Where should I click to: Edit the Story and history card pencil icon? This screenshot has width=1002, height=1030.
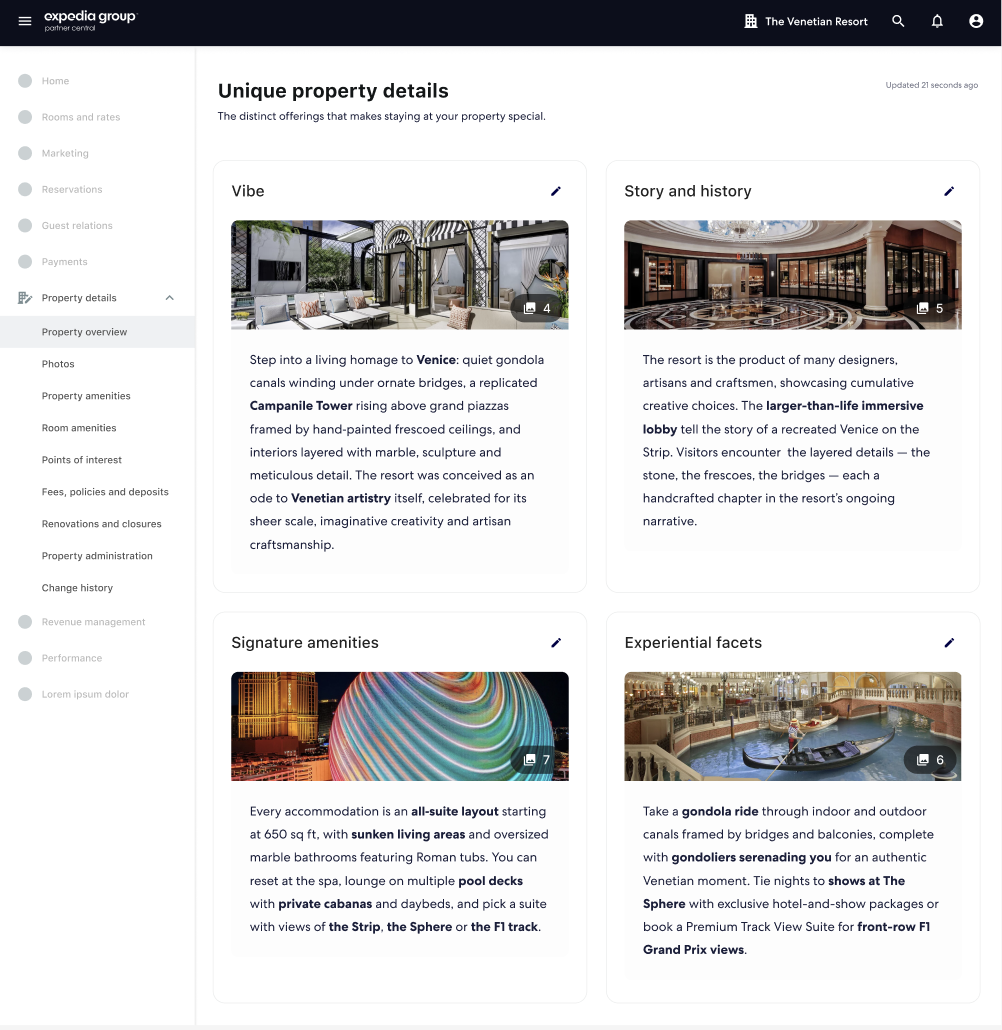949,191
